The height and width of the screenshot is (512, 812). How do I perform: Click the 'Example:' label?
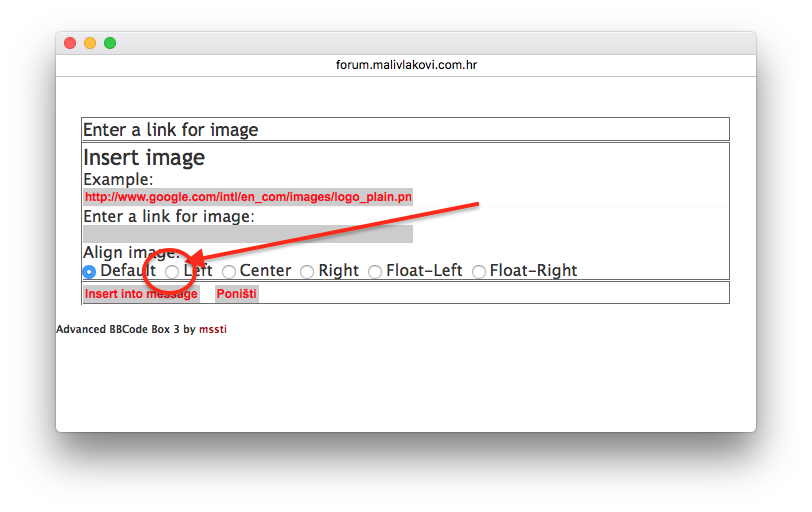pos(119,180)
